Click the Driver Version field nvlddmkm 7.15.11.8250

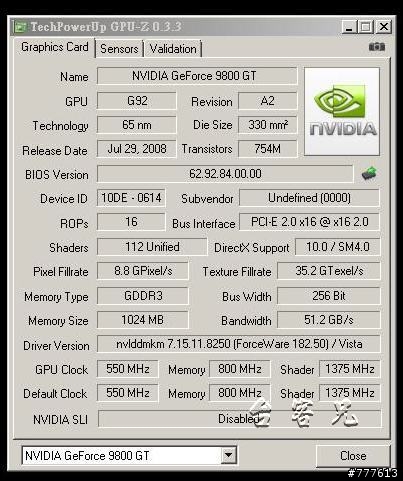tap(239, 344)
